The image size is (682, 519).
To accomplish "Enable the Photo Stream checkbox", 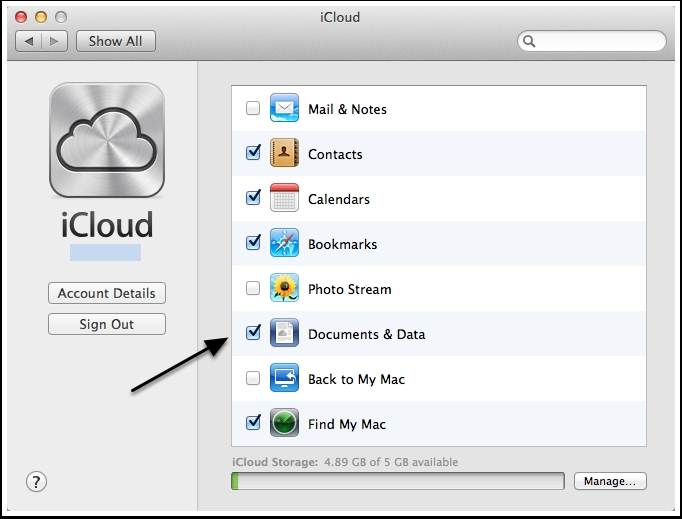I will [253, 288].
